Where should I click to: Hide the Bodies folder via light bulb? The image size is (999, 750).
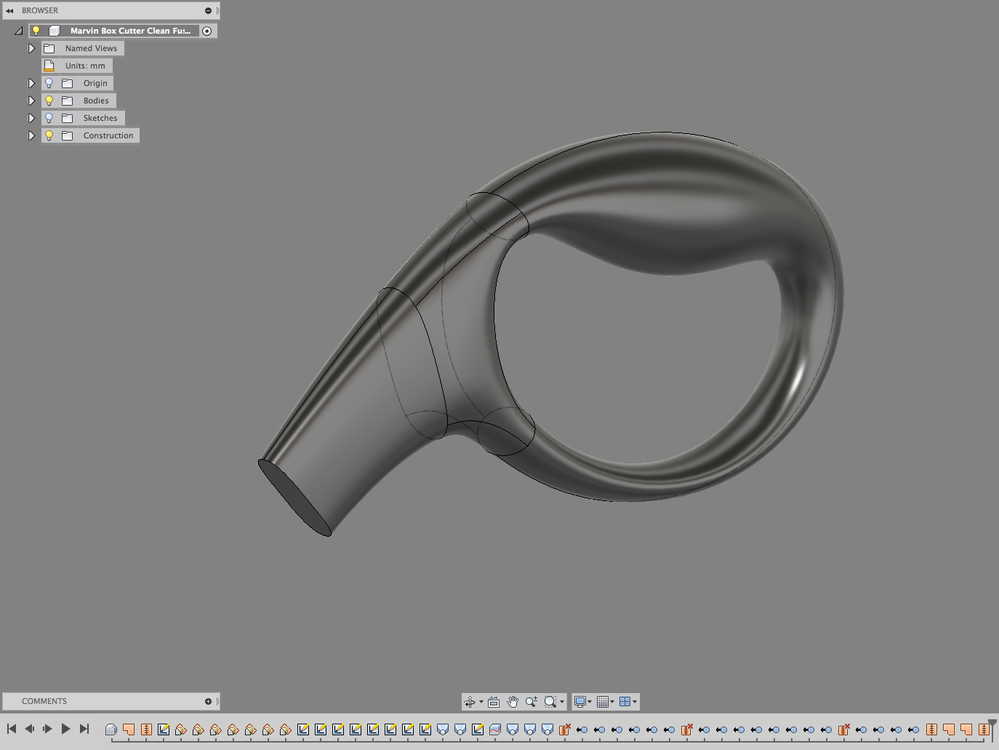49,101
